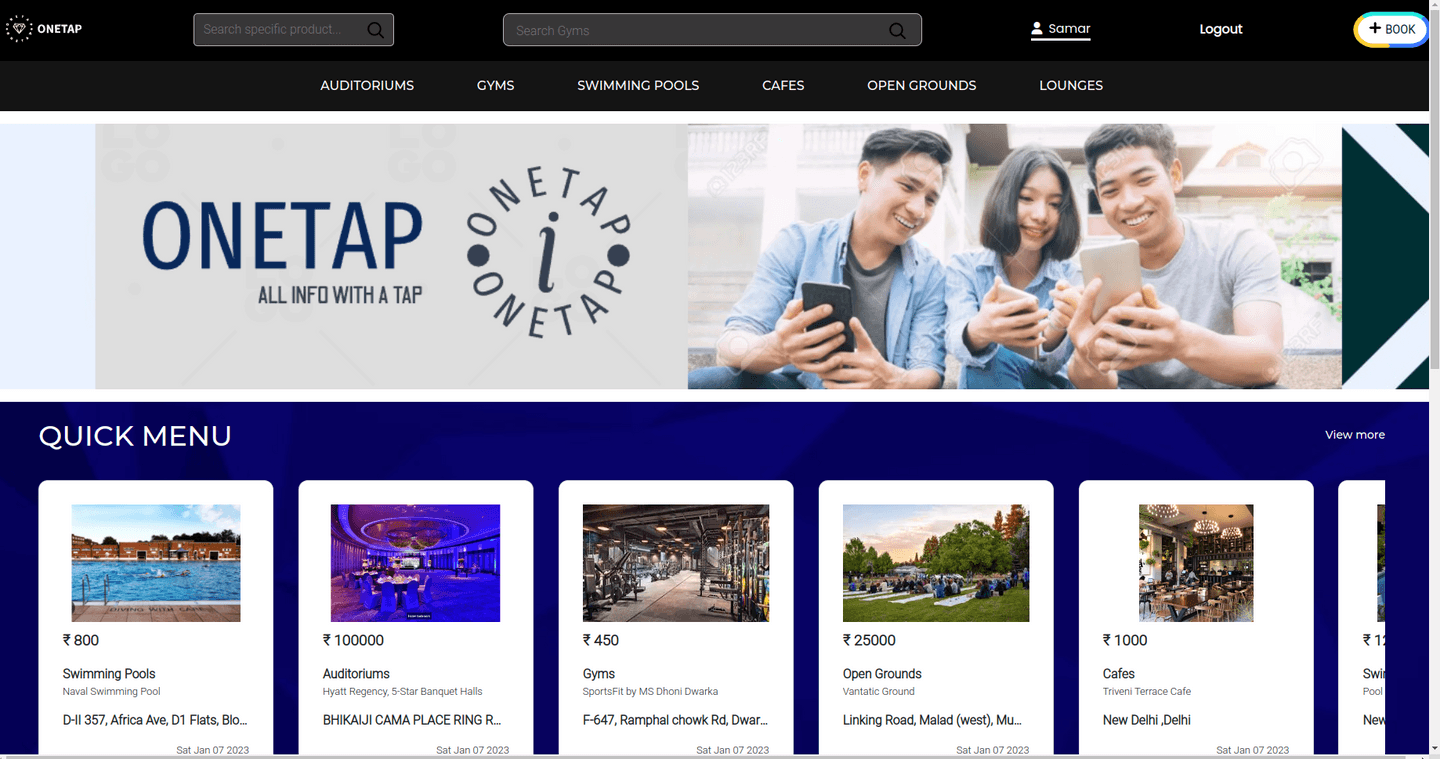Click the QUICK MENU heading
This screenshot has width=1440, height=759.
[x=135, y=436]
